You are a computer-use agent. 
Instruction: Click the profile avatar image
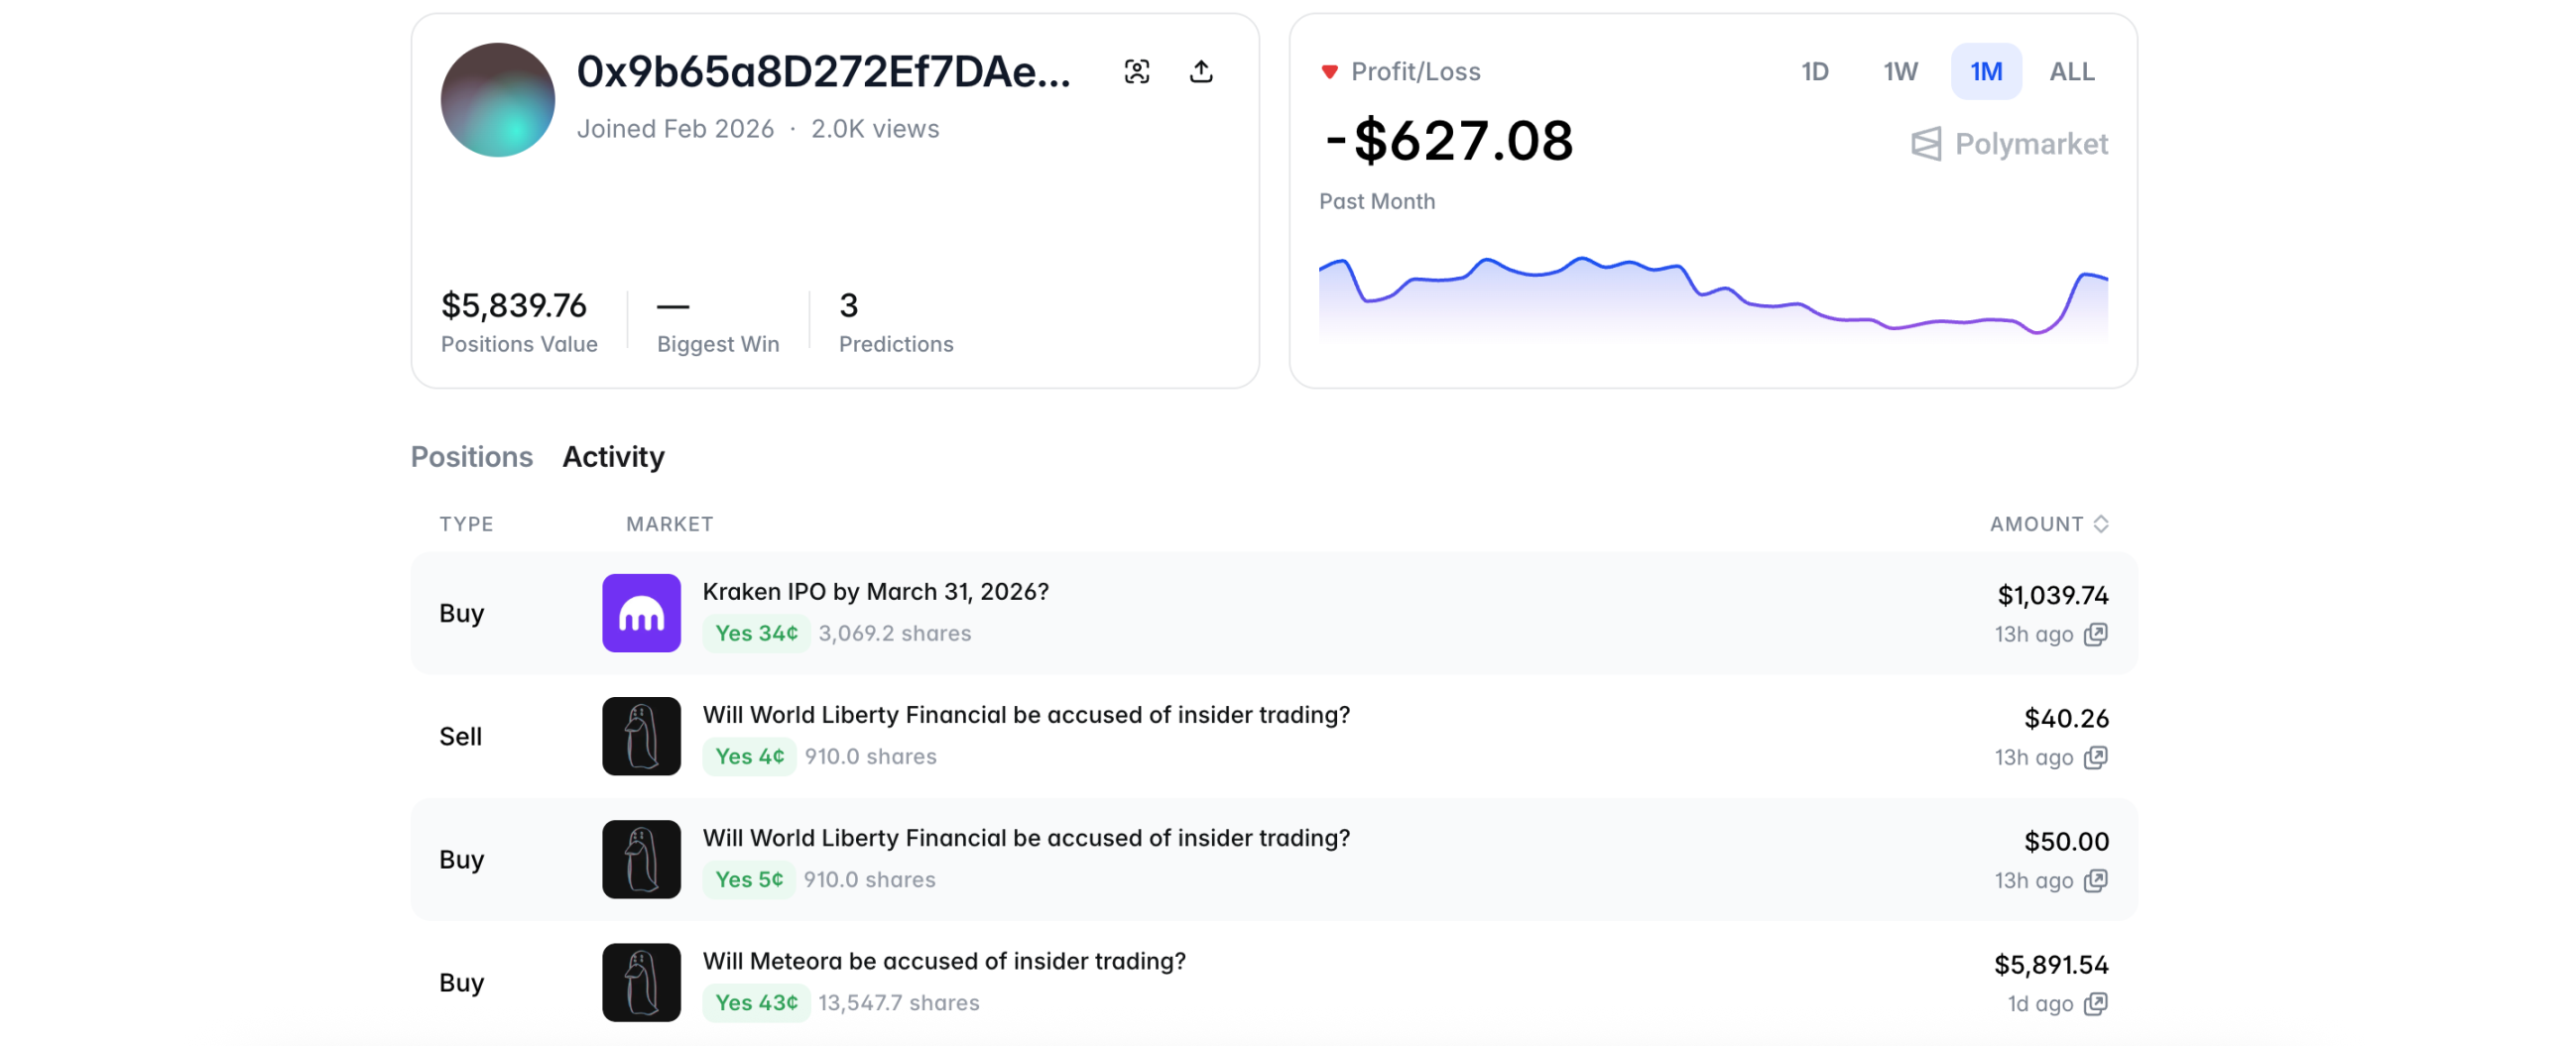pyautogui.click(x=496, y=100)
